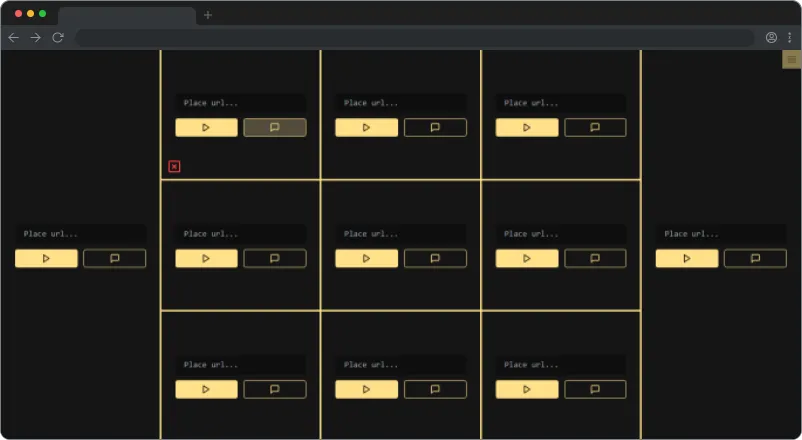Click the red X close icon
802x440 pixels.
(x=174, y=166)
